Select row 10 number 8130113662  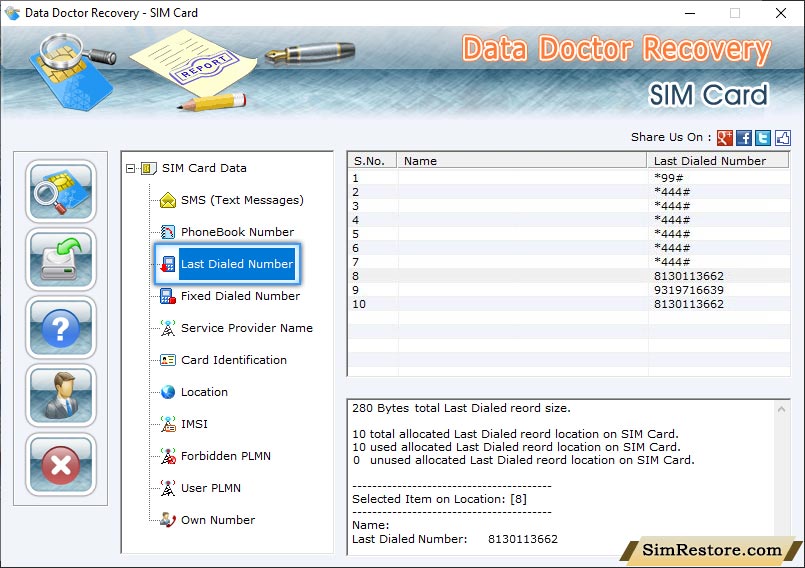pos(569,304)
